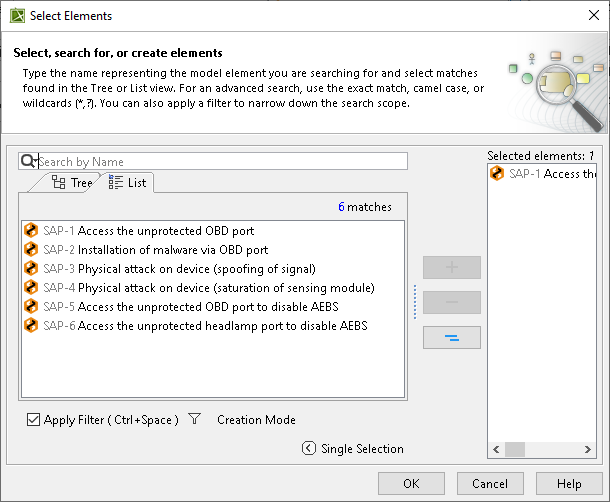Click the SAP-6 element icon in list
The height and width of the screenshot is (502, 610).
point(30,326)
